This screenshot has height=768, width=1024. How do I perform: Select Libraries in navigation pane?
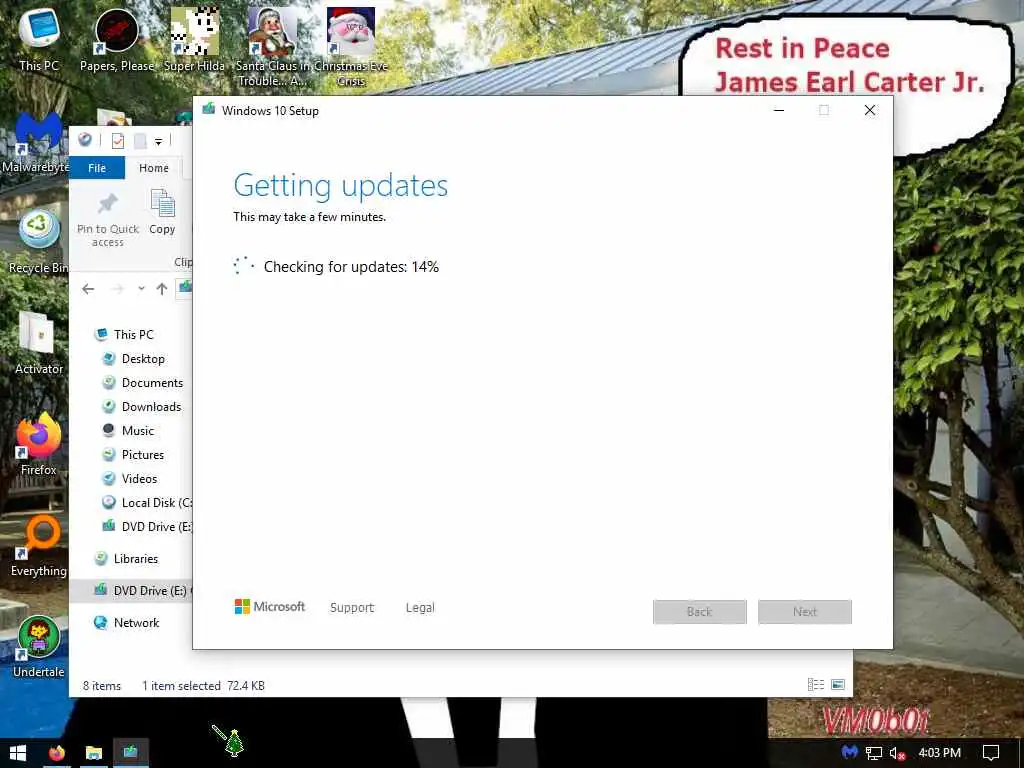click(135, 559)
